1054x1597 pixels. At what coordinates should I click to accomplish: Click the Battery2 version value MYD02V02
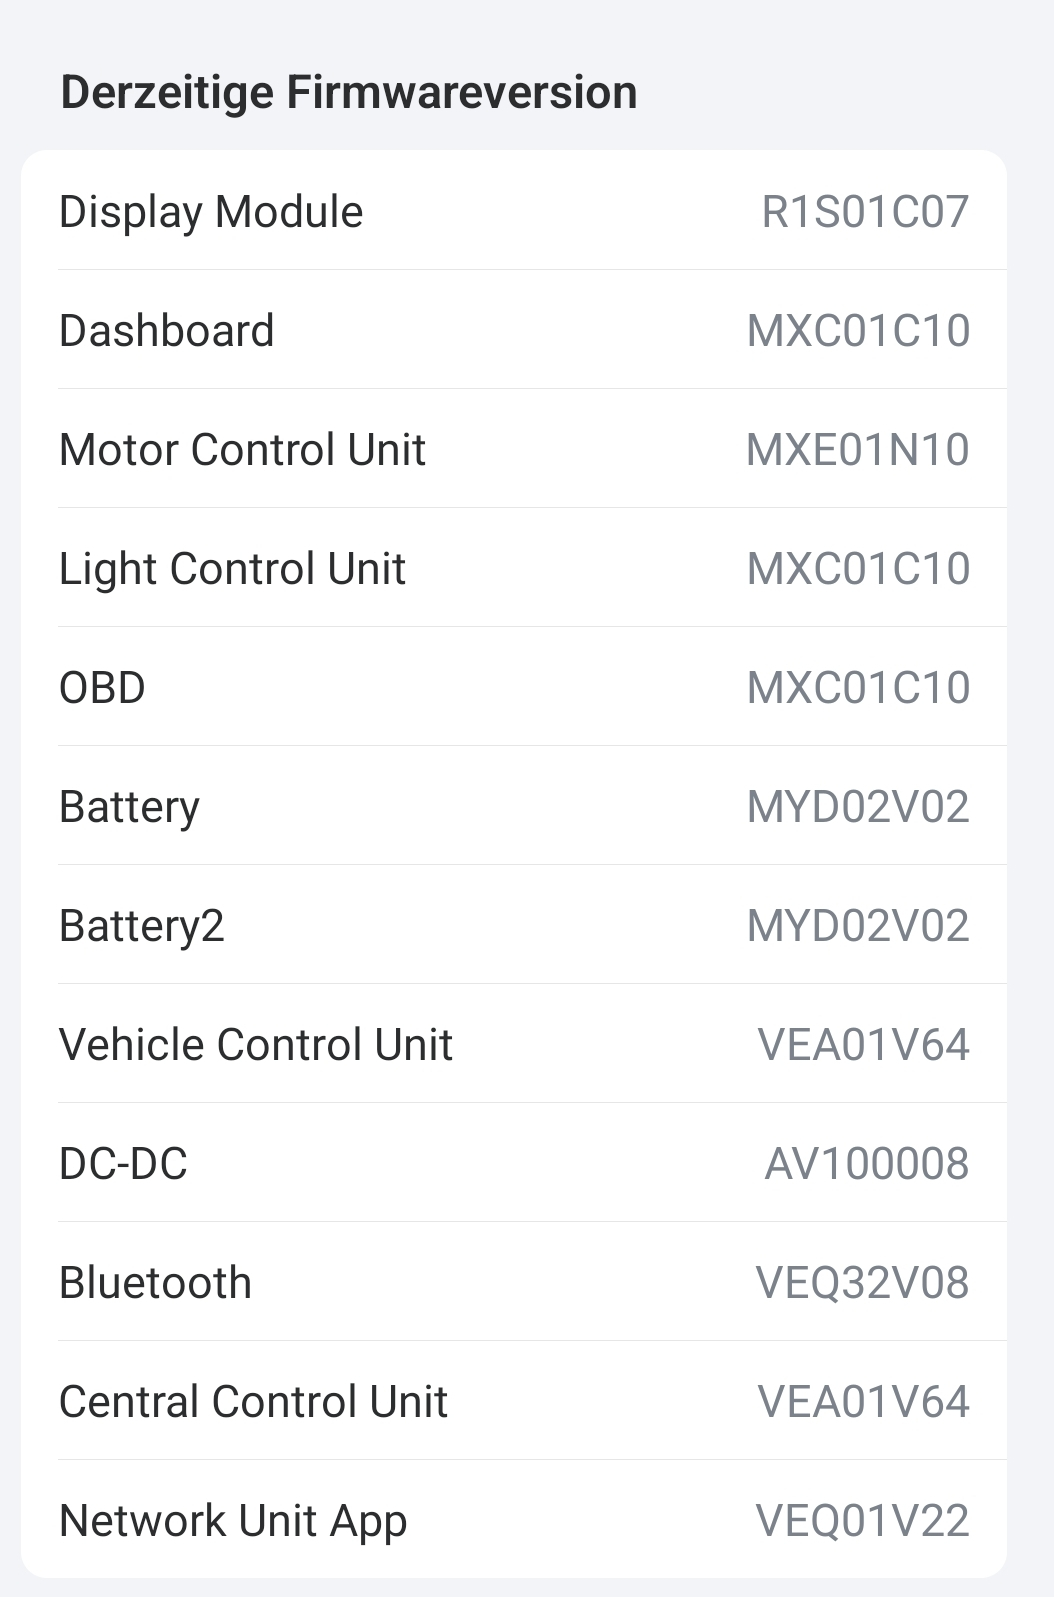[858, 926]
